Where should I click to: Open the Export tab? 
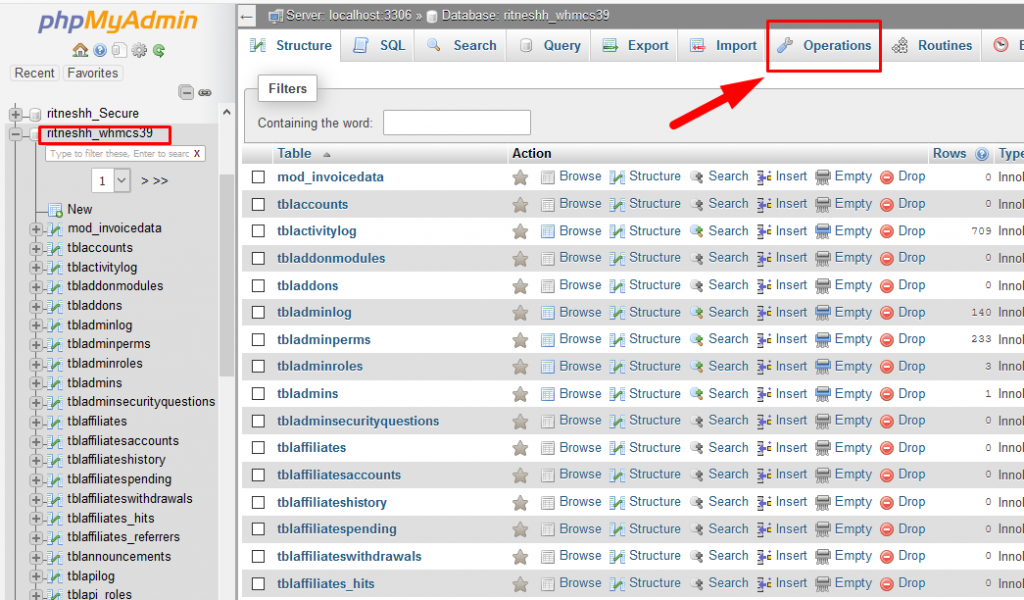tap(635, 46)
